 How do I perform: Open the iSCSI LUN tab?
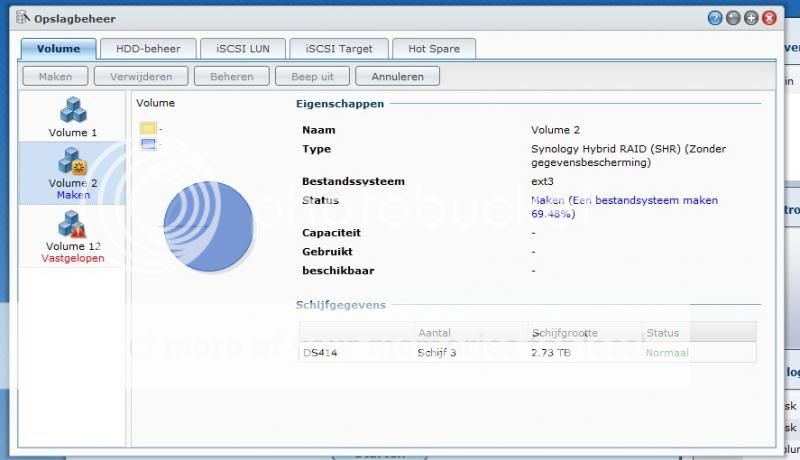(x=238, y=48)
